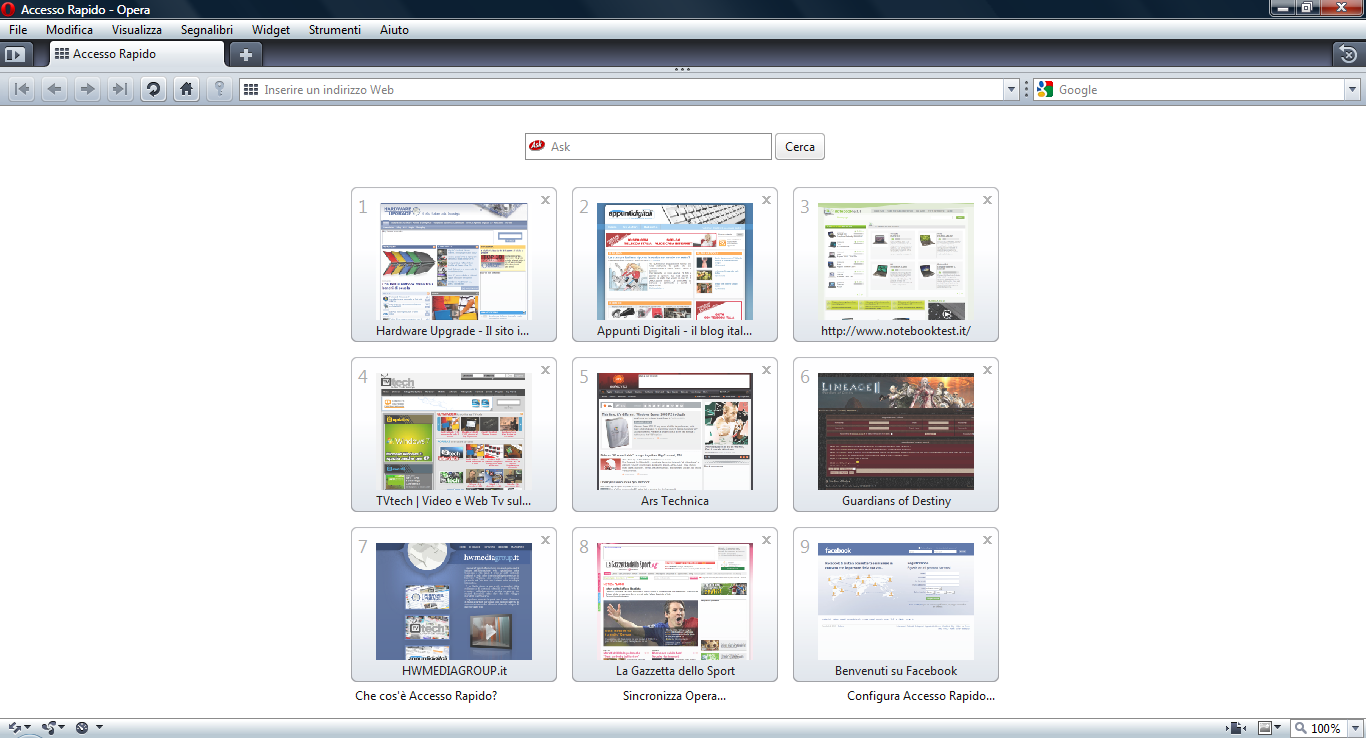Open the Visualizza menu
Image resolution: width=1366 pixels, height=738 pixels.
pyautogui.click(x=137, y=30)
